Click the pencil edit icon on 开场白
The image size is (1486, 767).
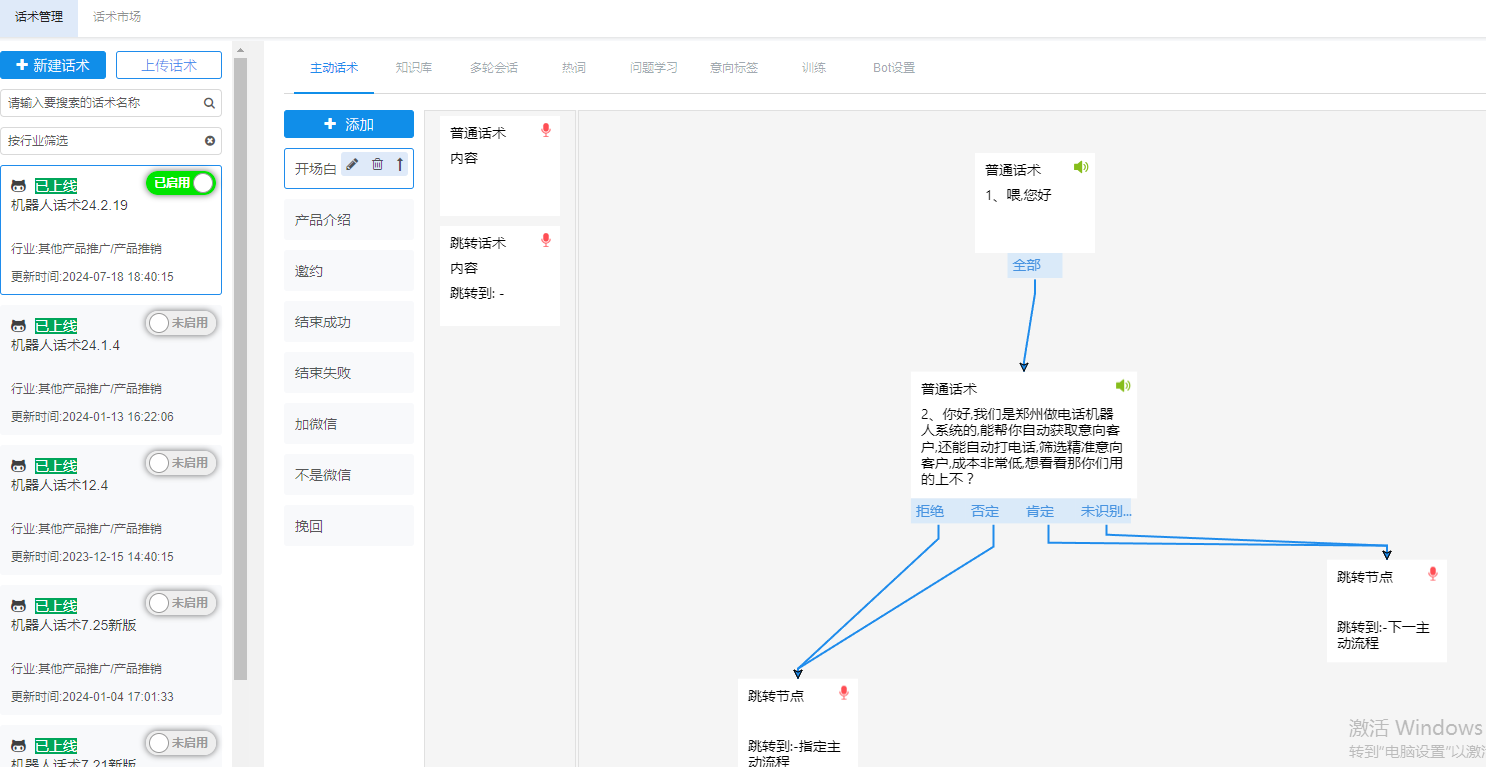[x=352, y=165]
